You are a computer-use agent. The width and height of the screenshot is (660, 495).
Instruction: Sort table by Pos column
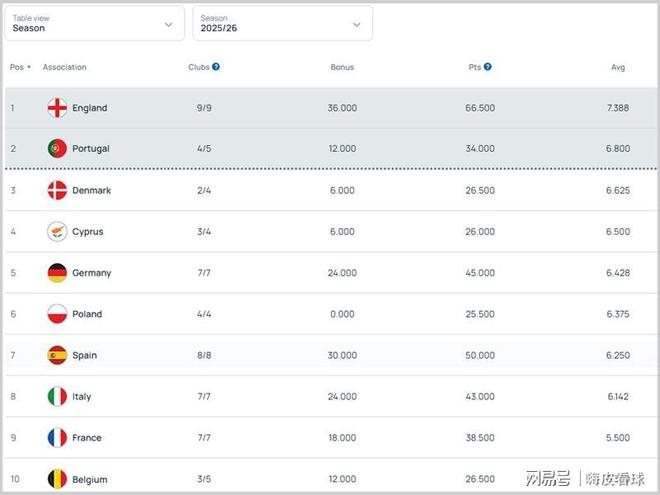pyautogui.click(x=19, y=67)
